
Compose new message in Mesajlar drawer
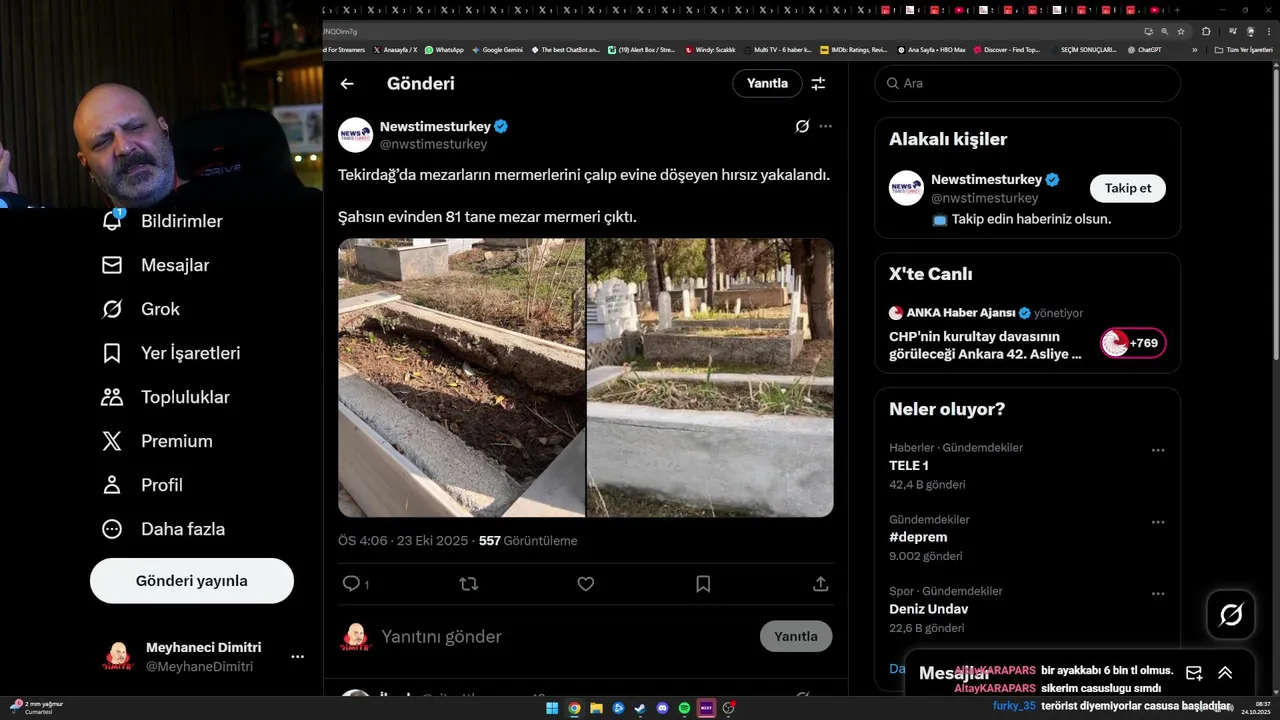pos(1194,673)
